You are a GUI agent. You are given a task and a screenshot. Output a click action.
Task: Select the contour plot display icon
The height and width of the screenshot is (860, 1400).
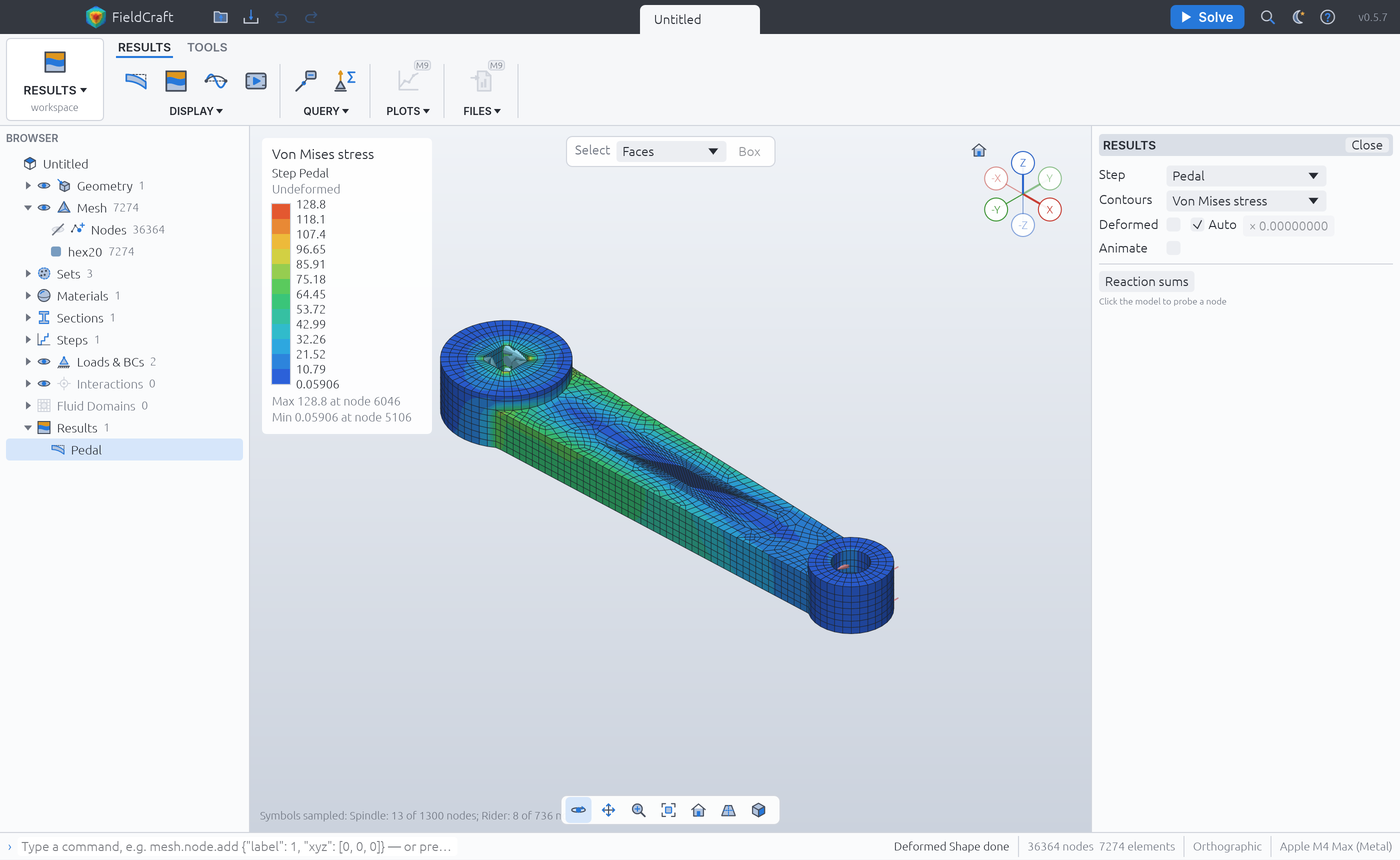click(x=176, y=81)
